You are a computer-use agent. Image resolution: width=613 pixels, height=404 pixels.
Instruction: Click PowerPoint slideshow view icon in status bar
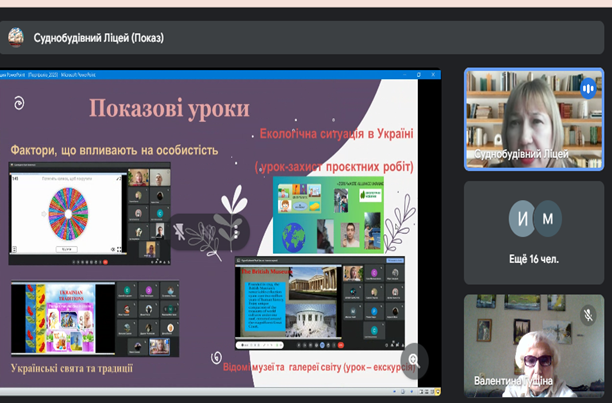click(437, 391)
